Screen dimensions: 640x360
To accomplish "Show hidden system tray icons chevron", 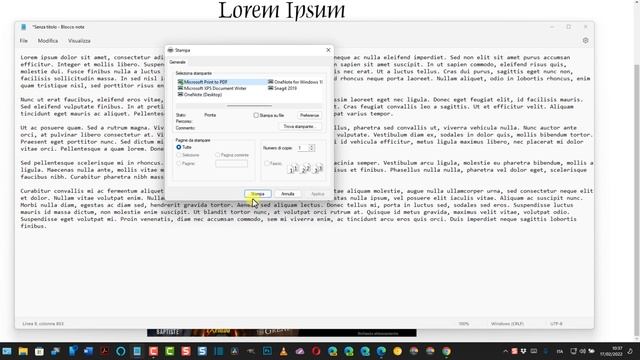I will [505, 351].
